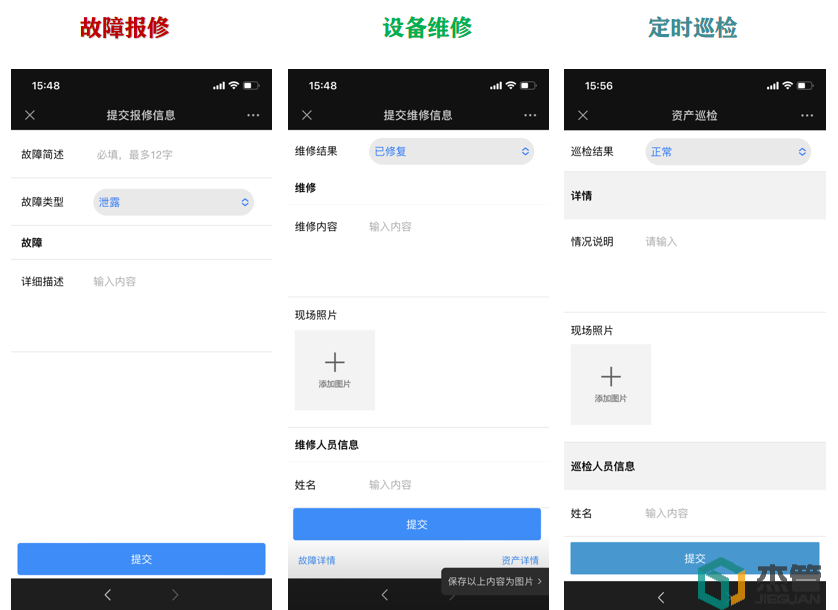Viewport: 838px width, 610px height.
Task: Open the 故障类型 dropdown showing 泄露
Action: pyautogui.click(x=174, y=202)
